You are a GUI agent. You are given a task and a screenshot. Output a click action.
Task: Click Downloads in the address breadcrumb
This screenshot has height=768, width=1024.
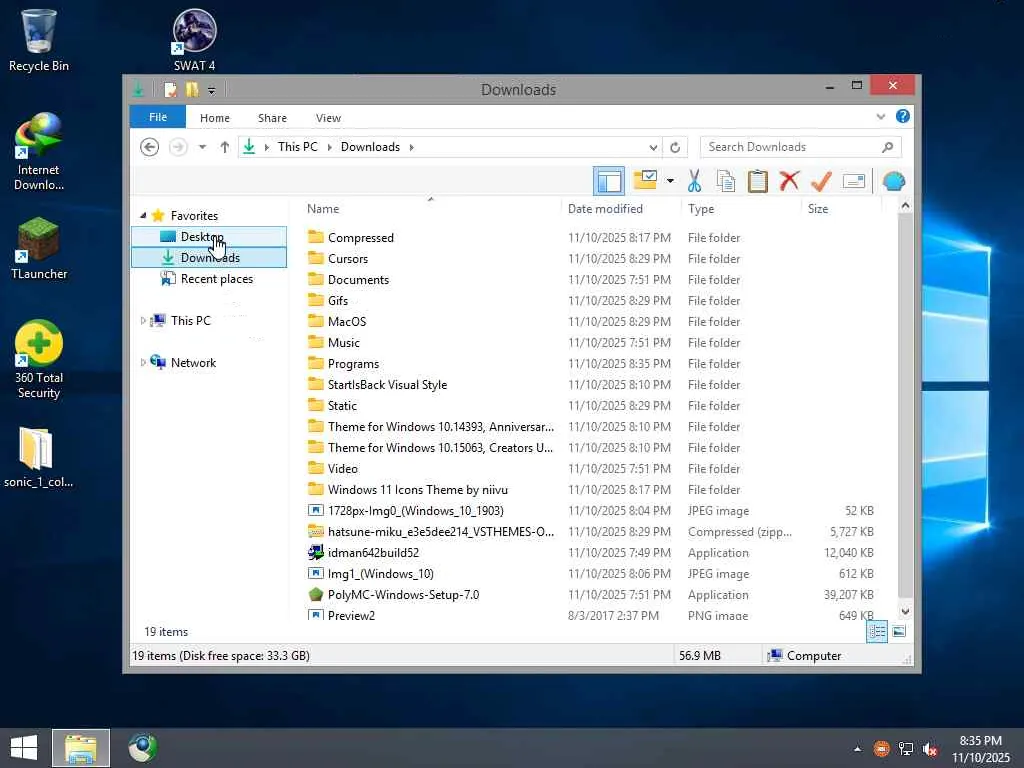370,147
